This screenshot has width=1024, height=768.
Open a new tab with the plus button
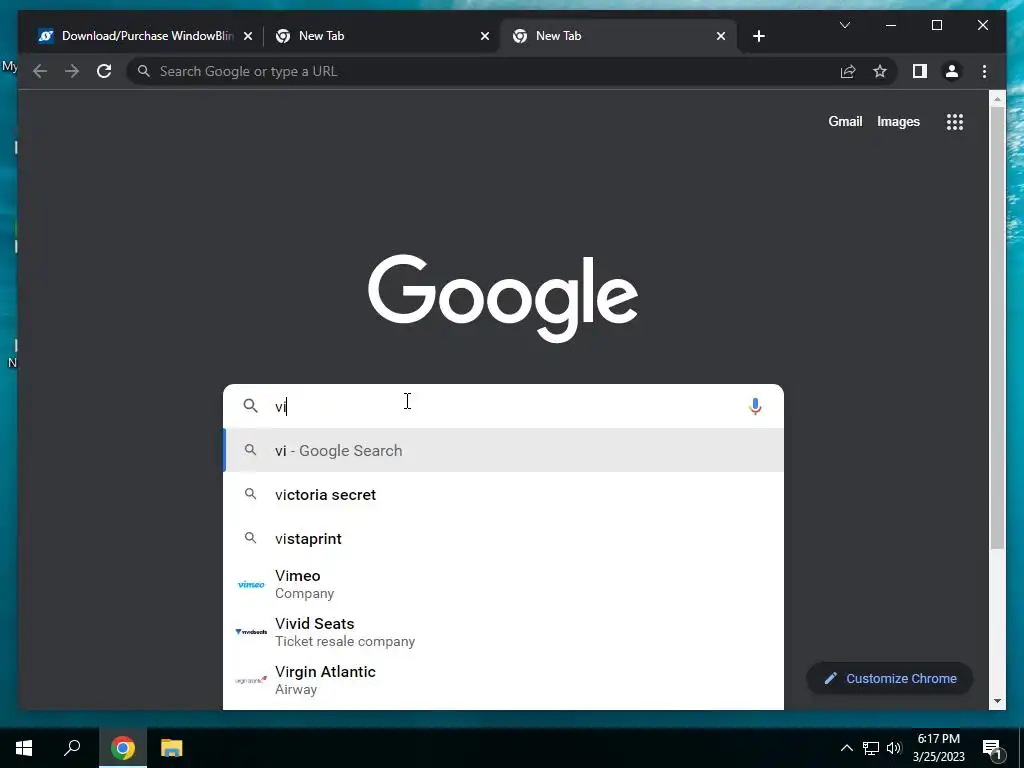tap(758, 36)
